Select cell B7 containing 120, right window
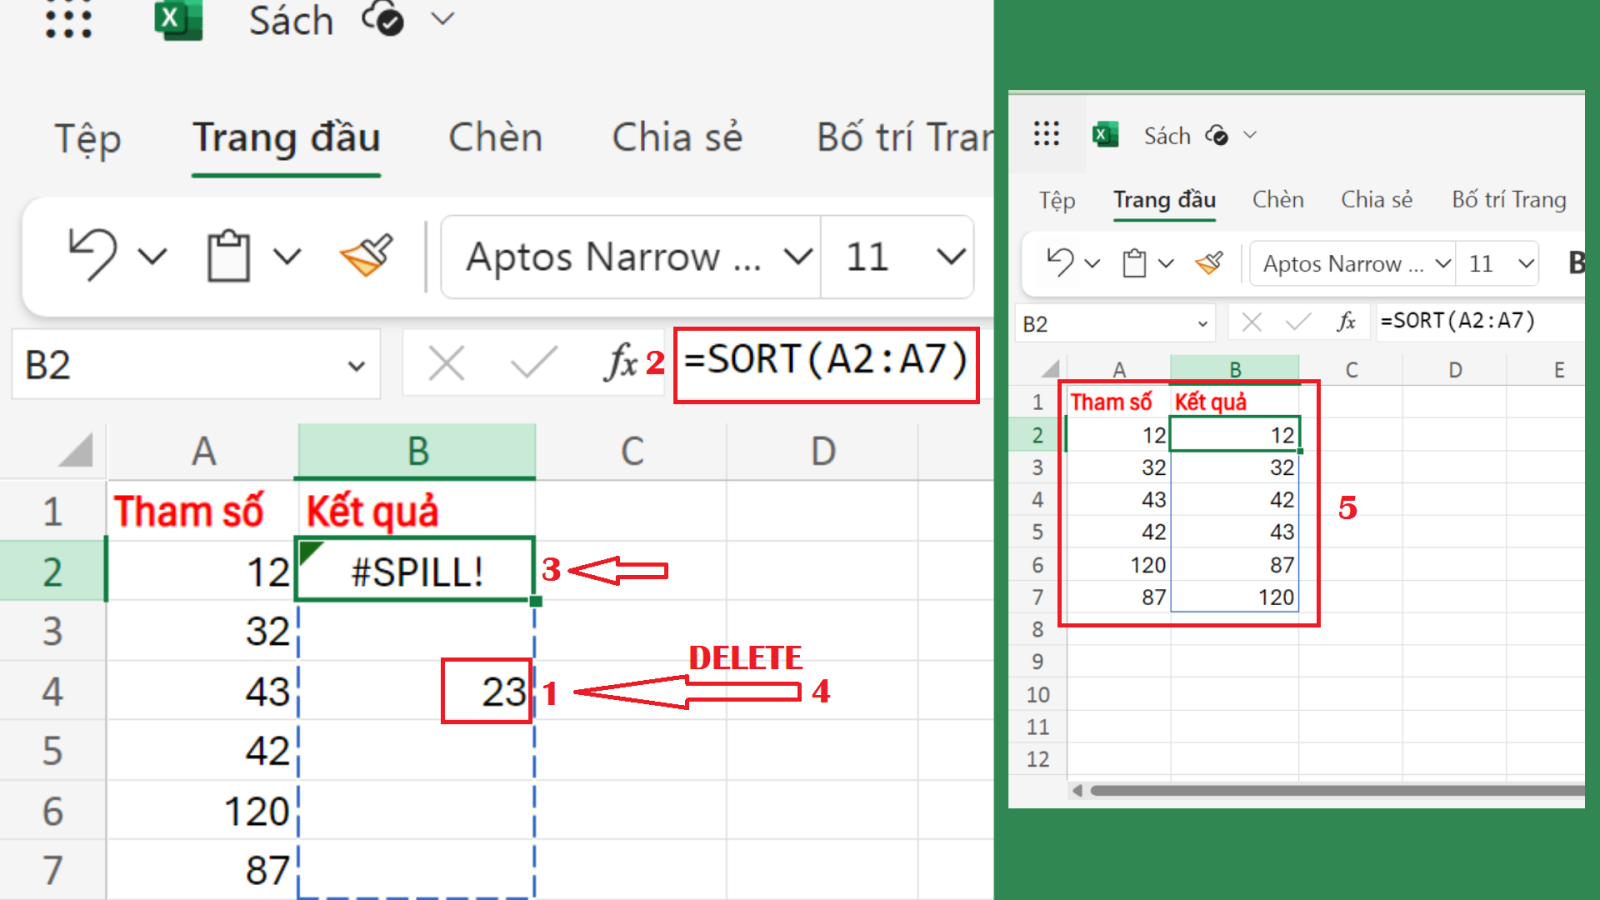Screen dimensions: 1600x900 1235,597
